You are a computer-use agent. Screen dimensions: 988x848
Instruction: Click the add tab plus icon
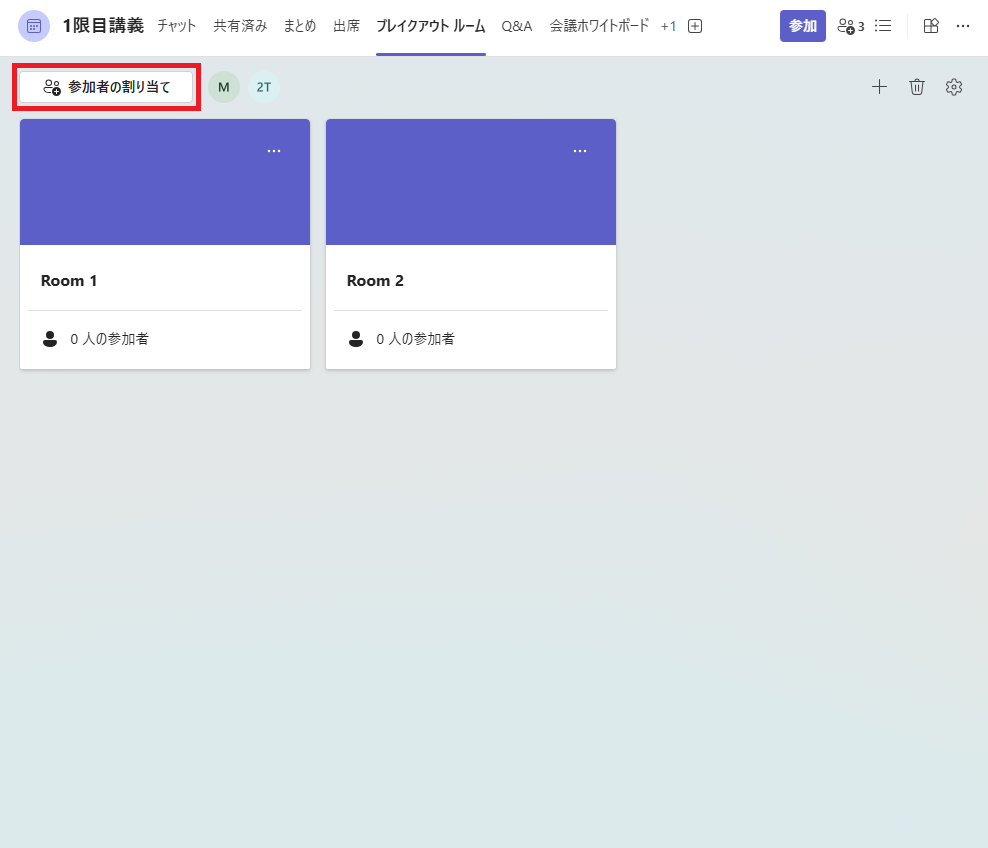coord(695,26)
